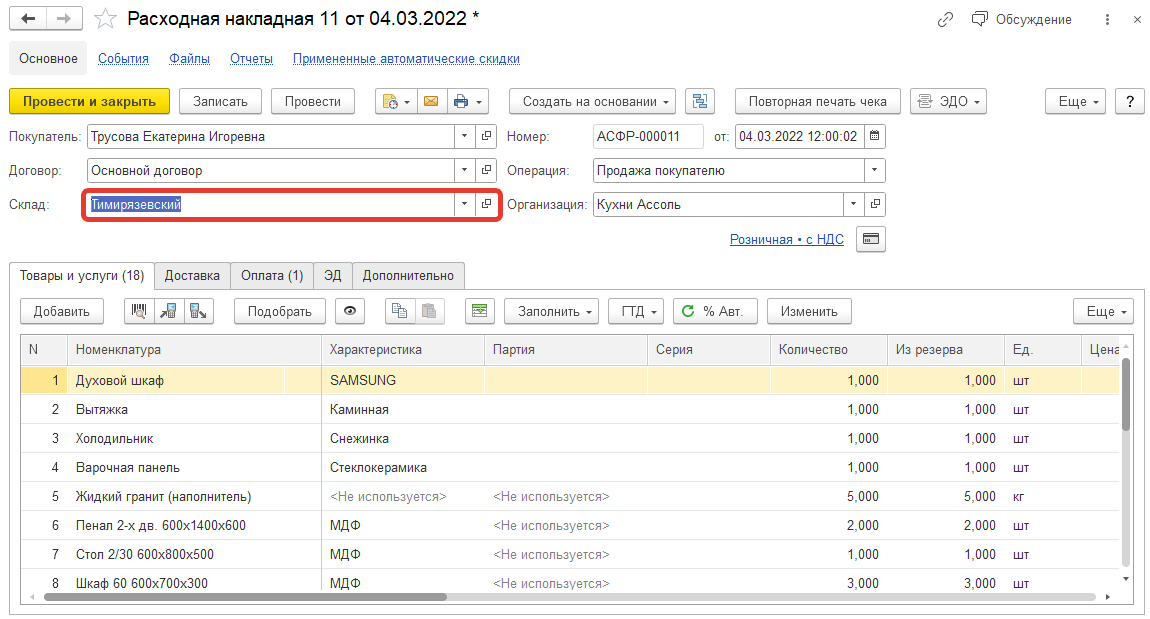
Task: Click the Покупатель field Трусова Екатерина Игоревна
Action: [271, 136]
